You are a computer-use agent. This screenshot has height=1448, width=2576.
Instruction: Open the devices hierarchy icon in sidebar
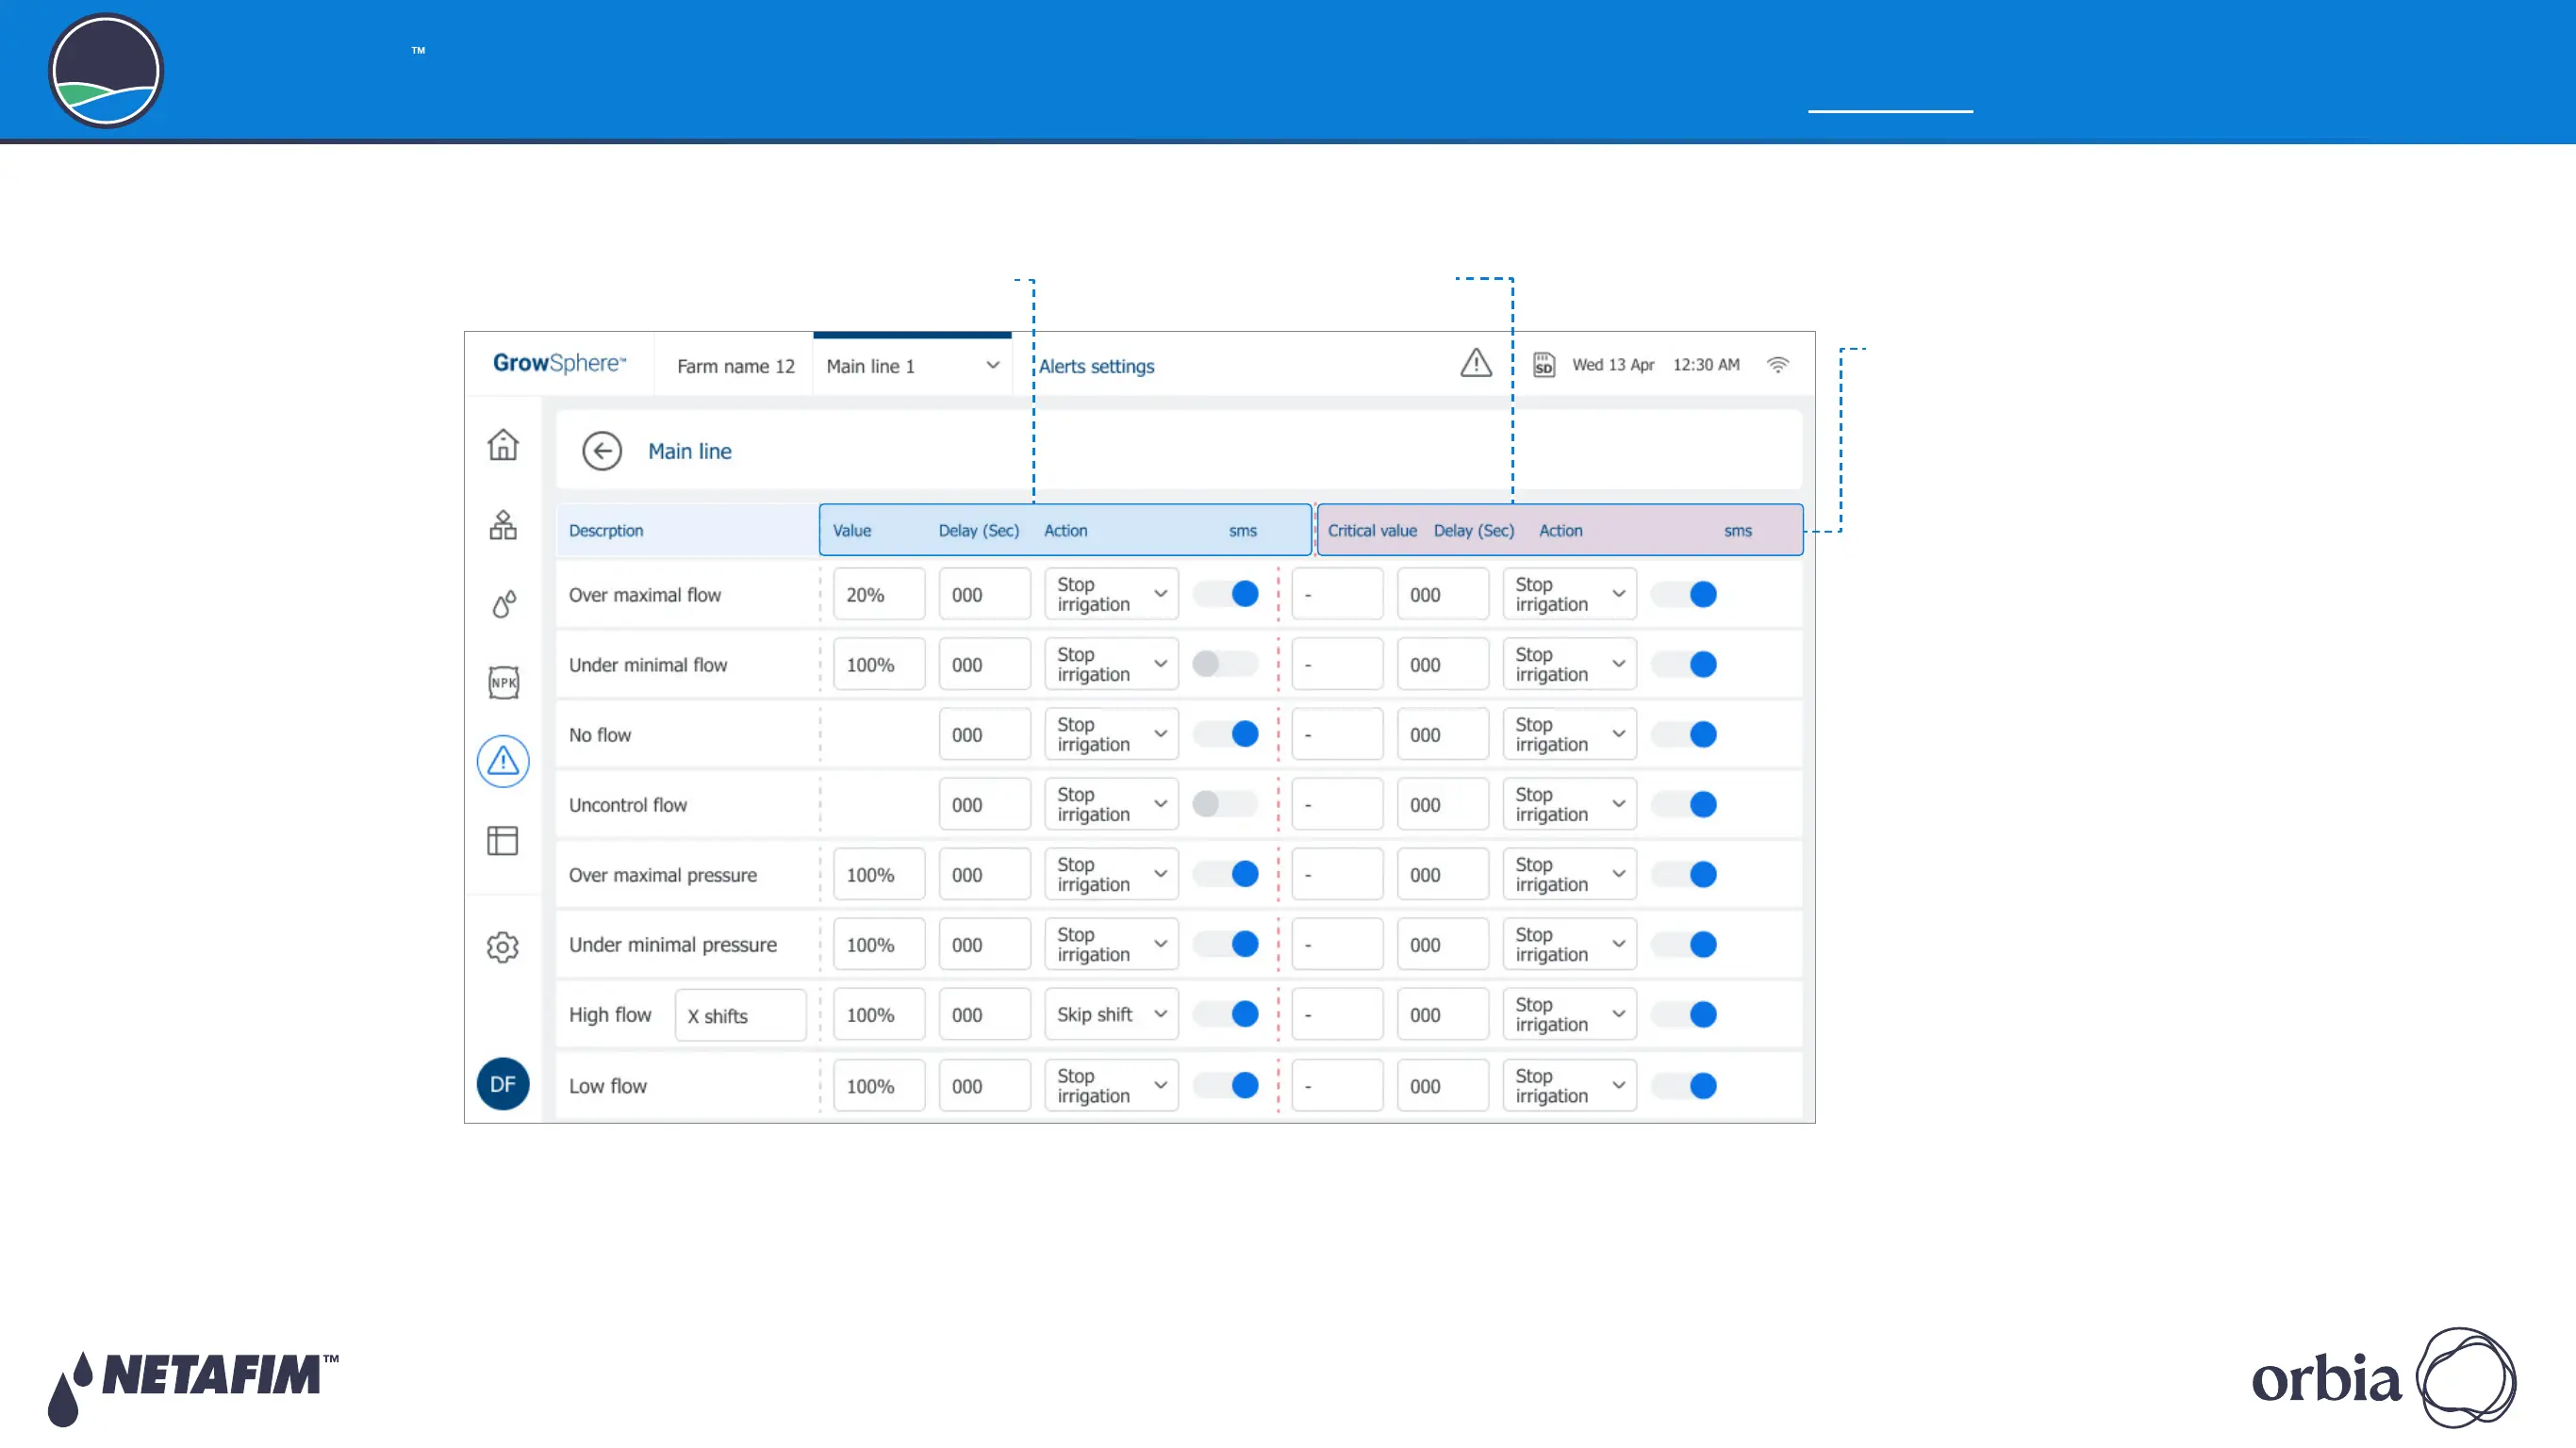click(503, 524)
